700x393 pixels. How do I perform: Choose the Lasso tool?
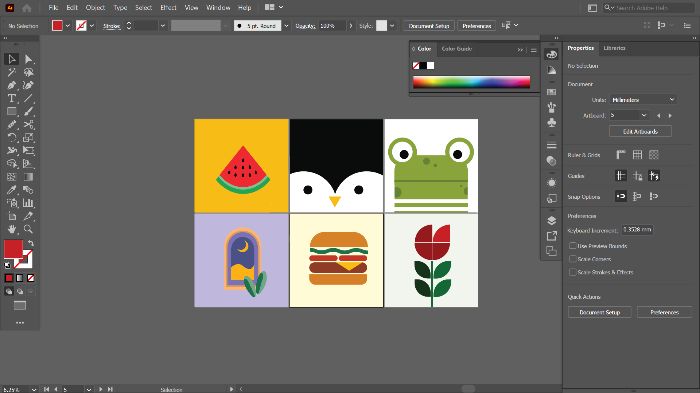point(29,72)
